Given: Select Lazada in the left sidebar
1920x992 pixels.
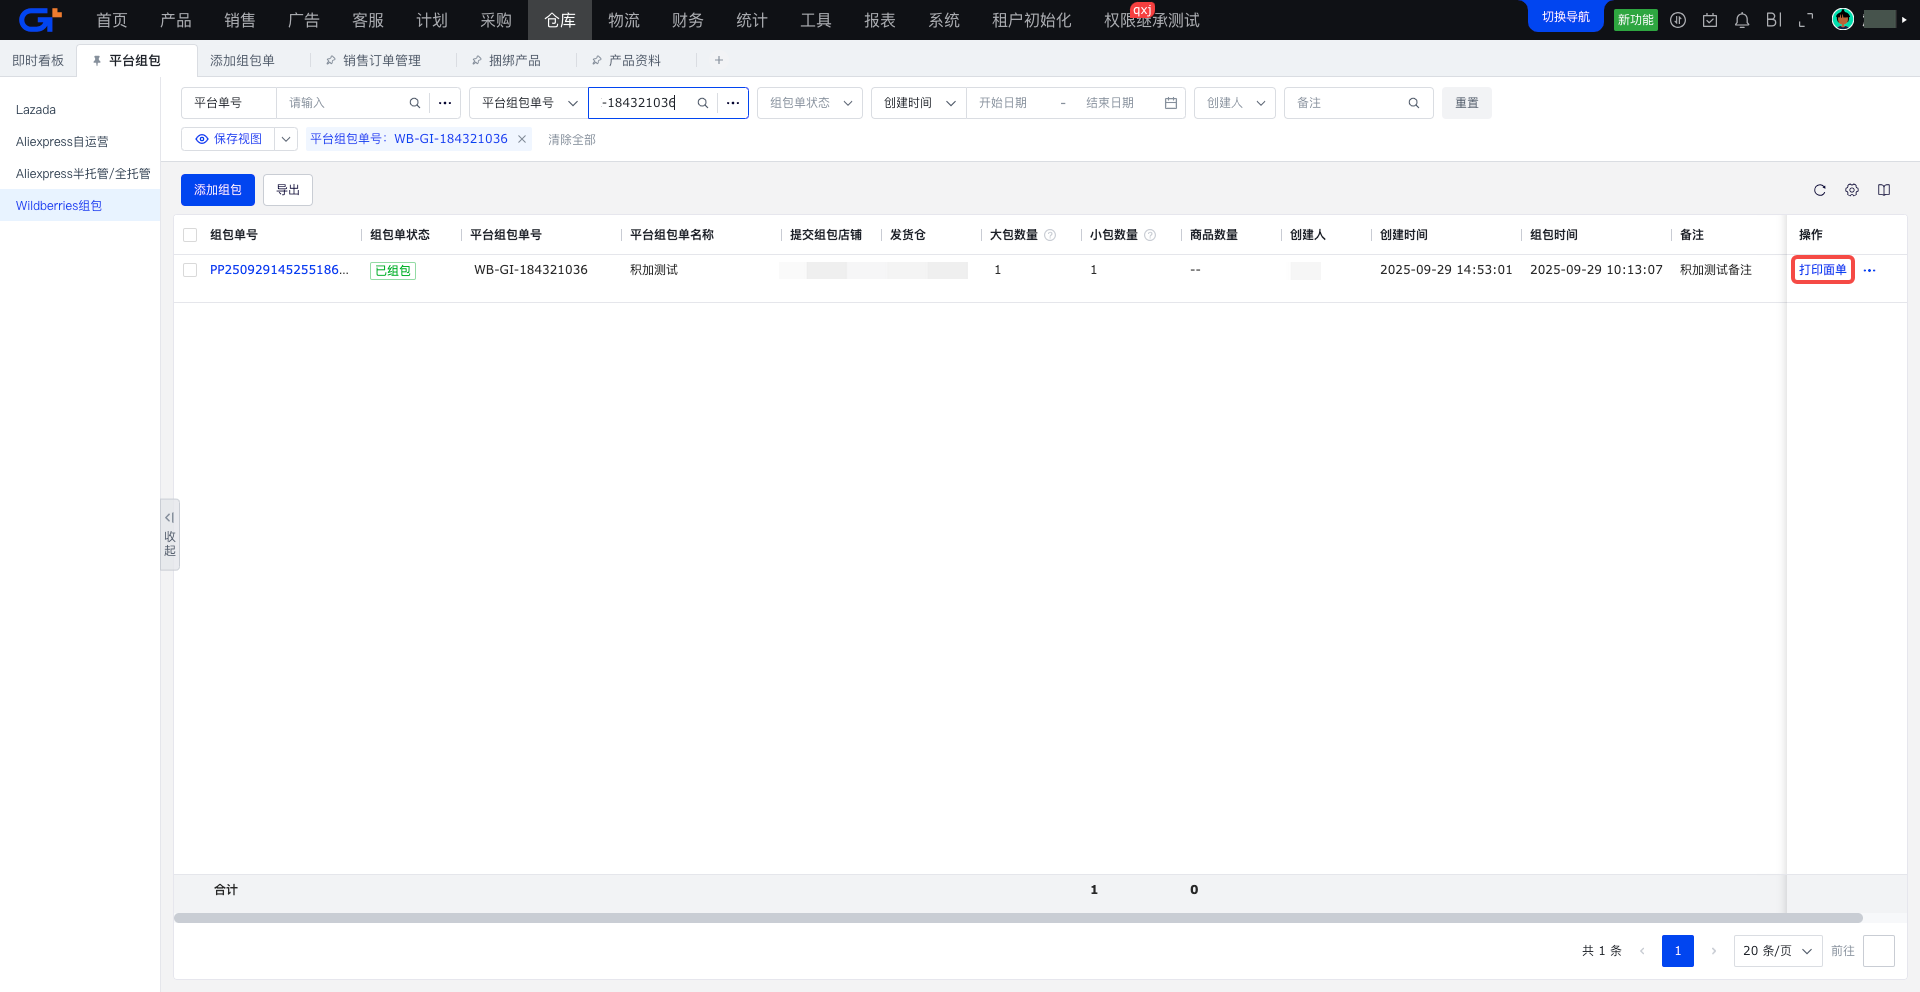Looking at the screenshot, I should point(80,110).
